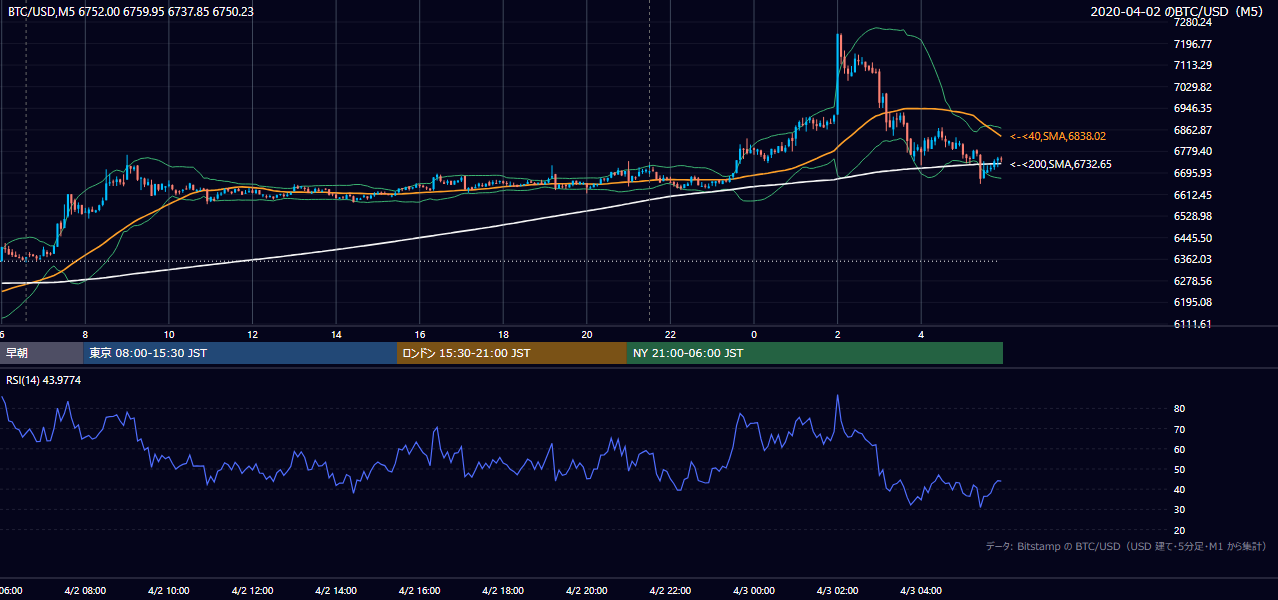Click hour tick 22 under price chart
The width and height of the screenshot is (1278, 600).
coord(670,334)
